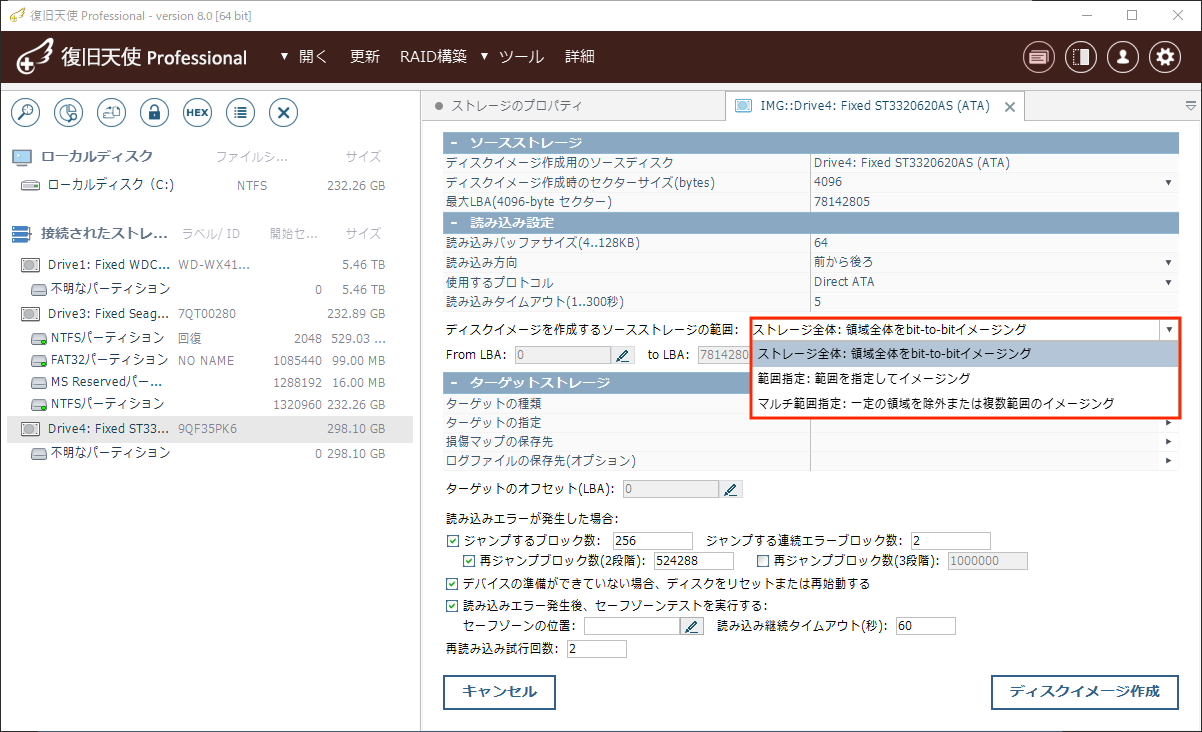The image size is (1202, 732).
Task: Open the セクターサイズ dropdown showing 4096
Action: (1168, 182)
